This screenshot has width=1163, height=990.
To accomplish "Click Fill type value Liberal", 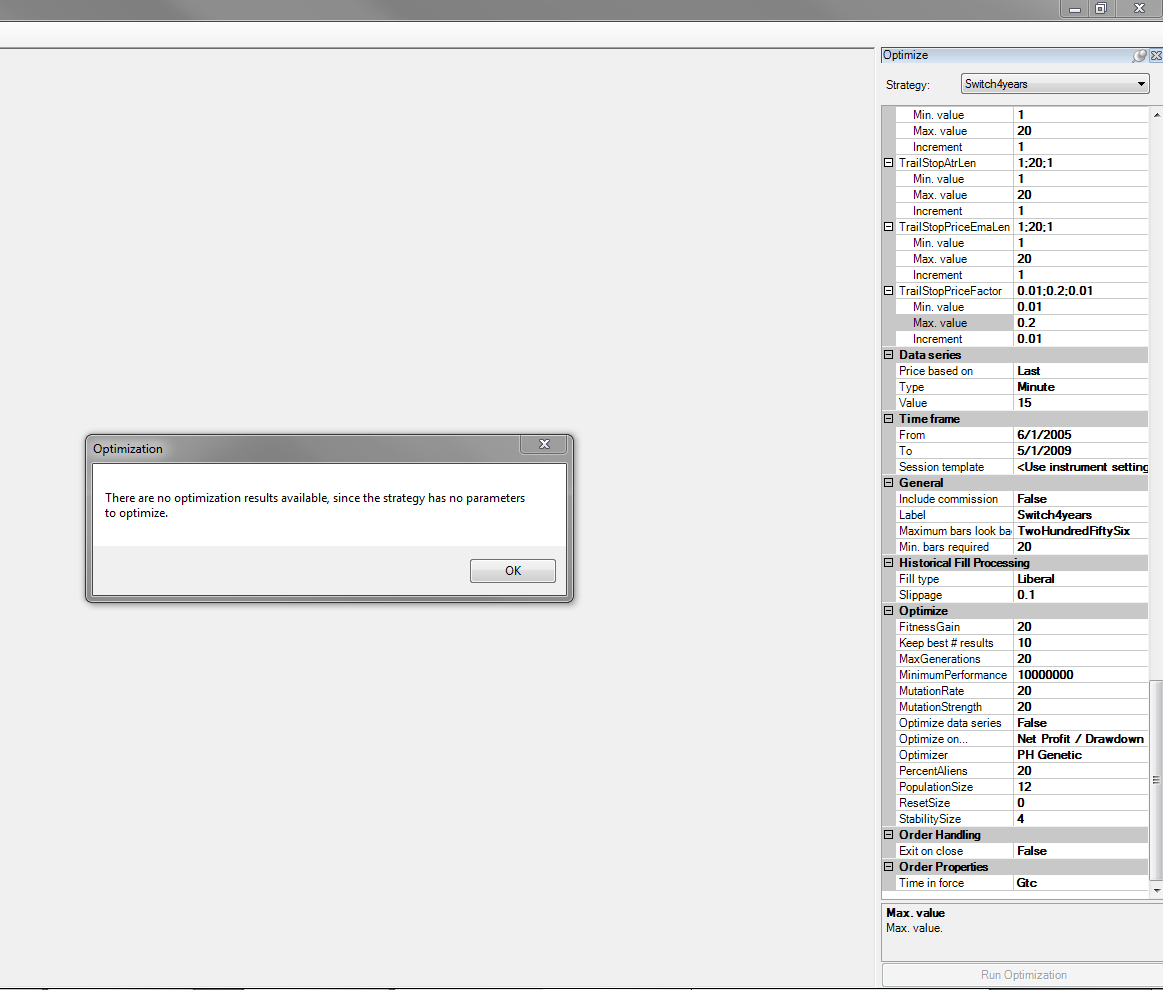I will (x=1081, y=578).
